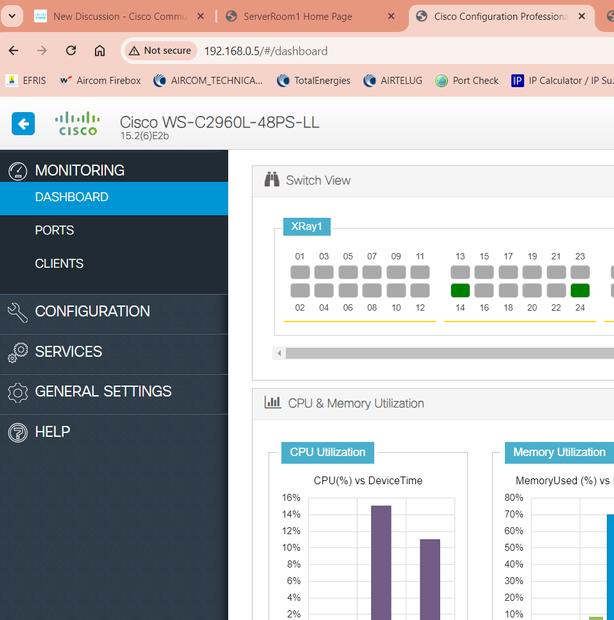The height and width of the screenshot is (620, 614).
Task: Open the tab search dropdown arrow
Action: pos(12,16)
